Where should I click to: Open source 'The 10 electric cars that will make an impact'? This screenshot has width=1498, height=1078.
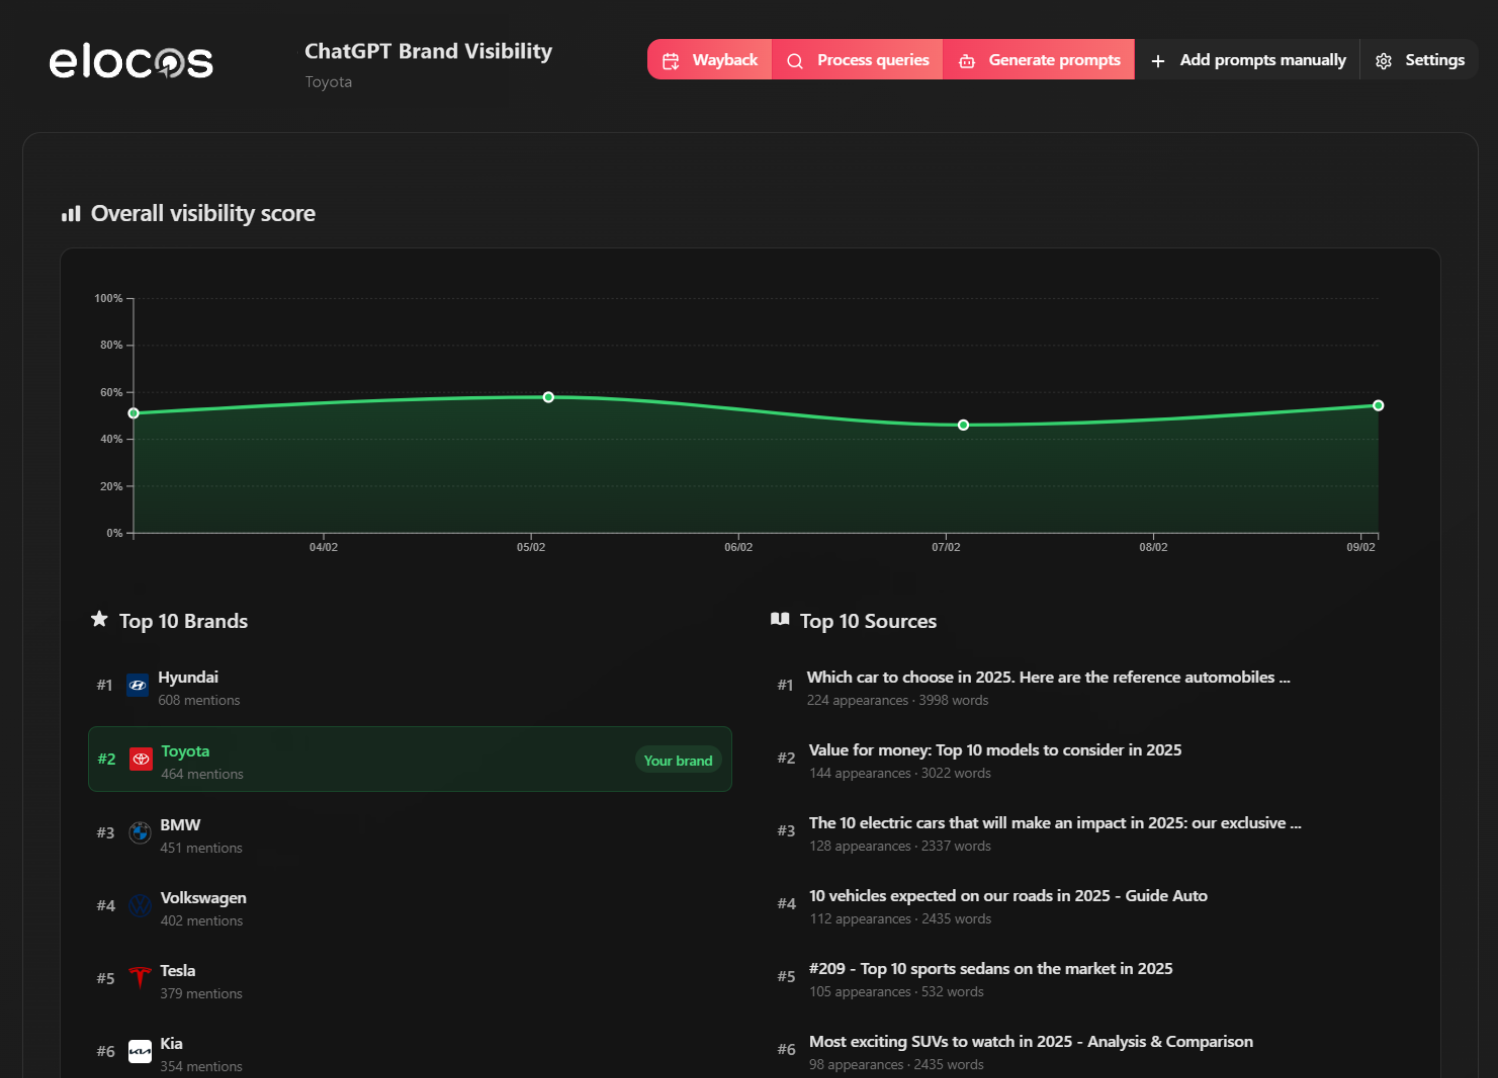click(x=1055, y=823)
